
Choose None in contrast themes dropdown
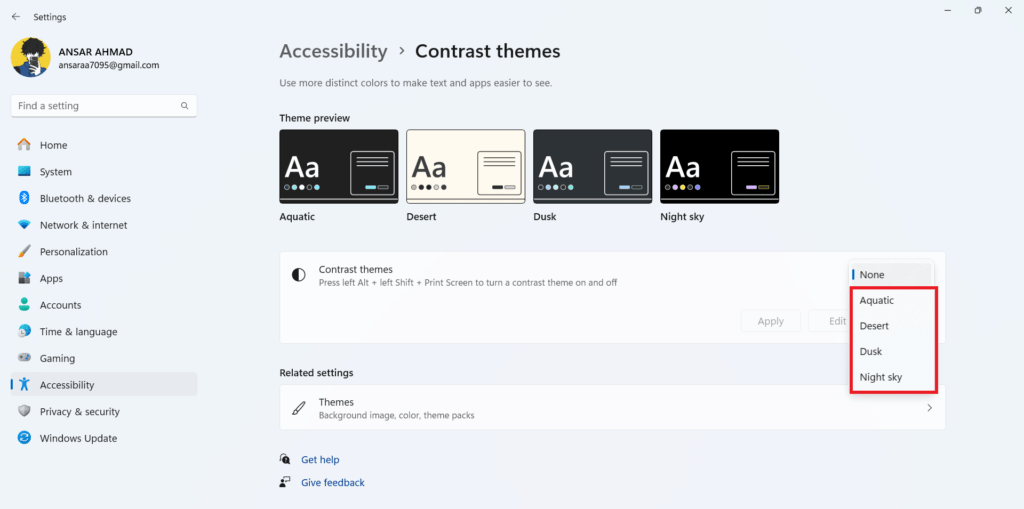[x=892, y=274]
